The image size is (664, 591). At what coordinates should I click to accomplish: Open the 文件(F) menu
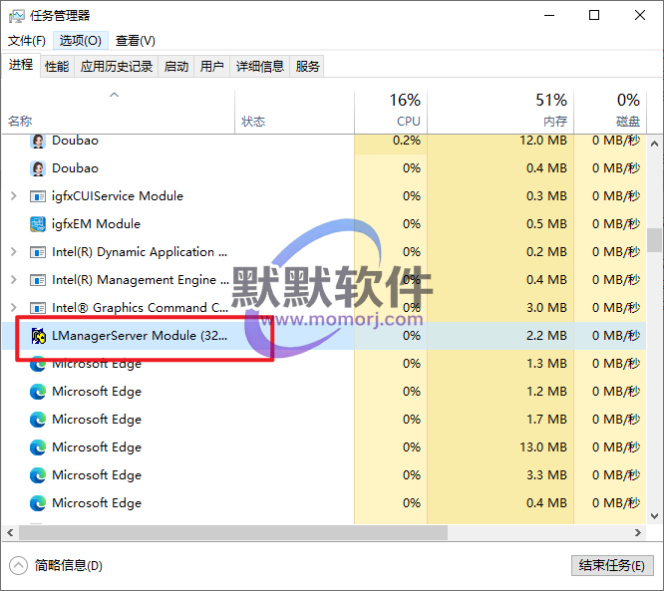(27, 40)
